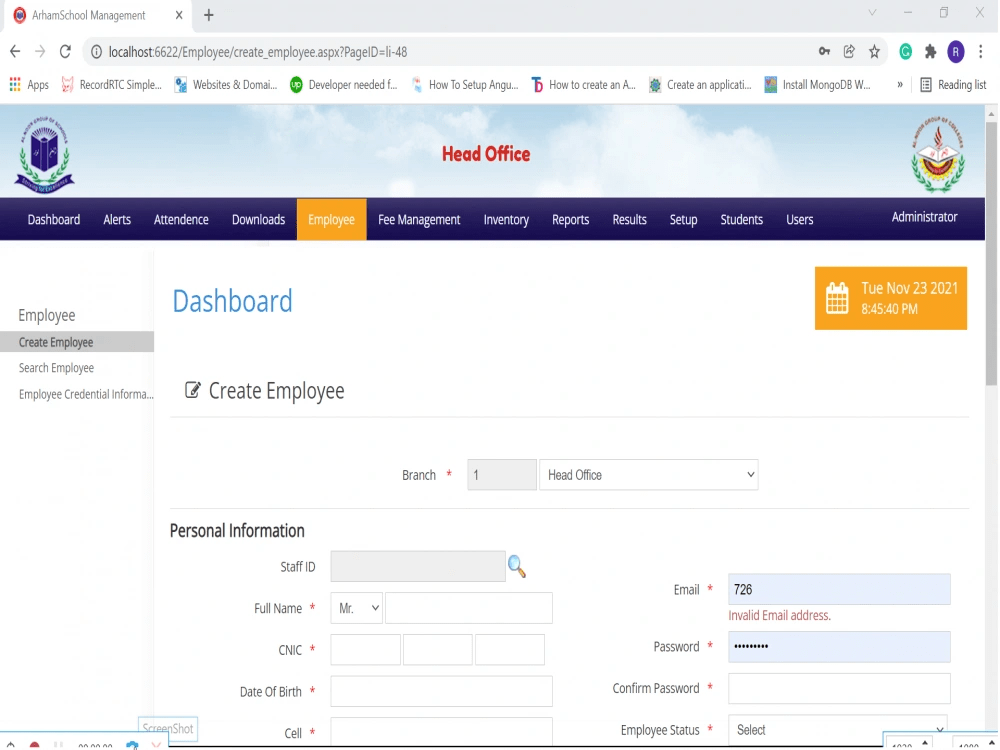
Task: Open the Results menu
Action: click(x=629, y=219)
